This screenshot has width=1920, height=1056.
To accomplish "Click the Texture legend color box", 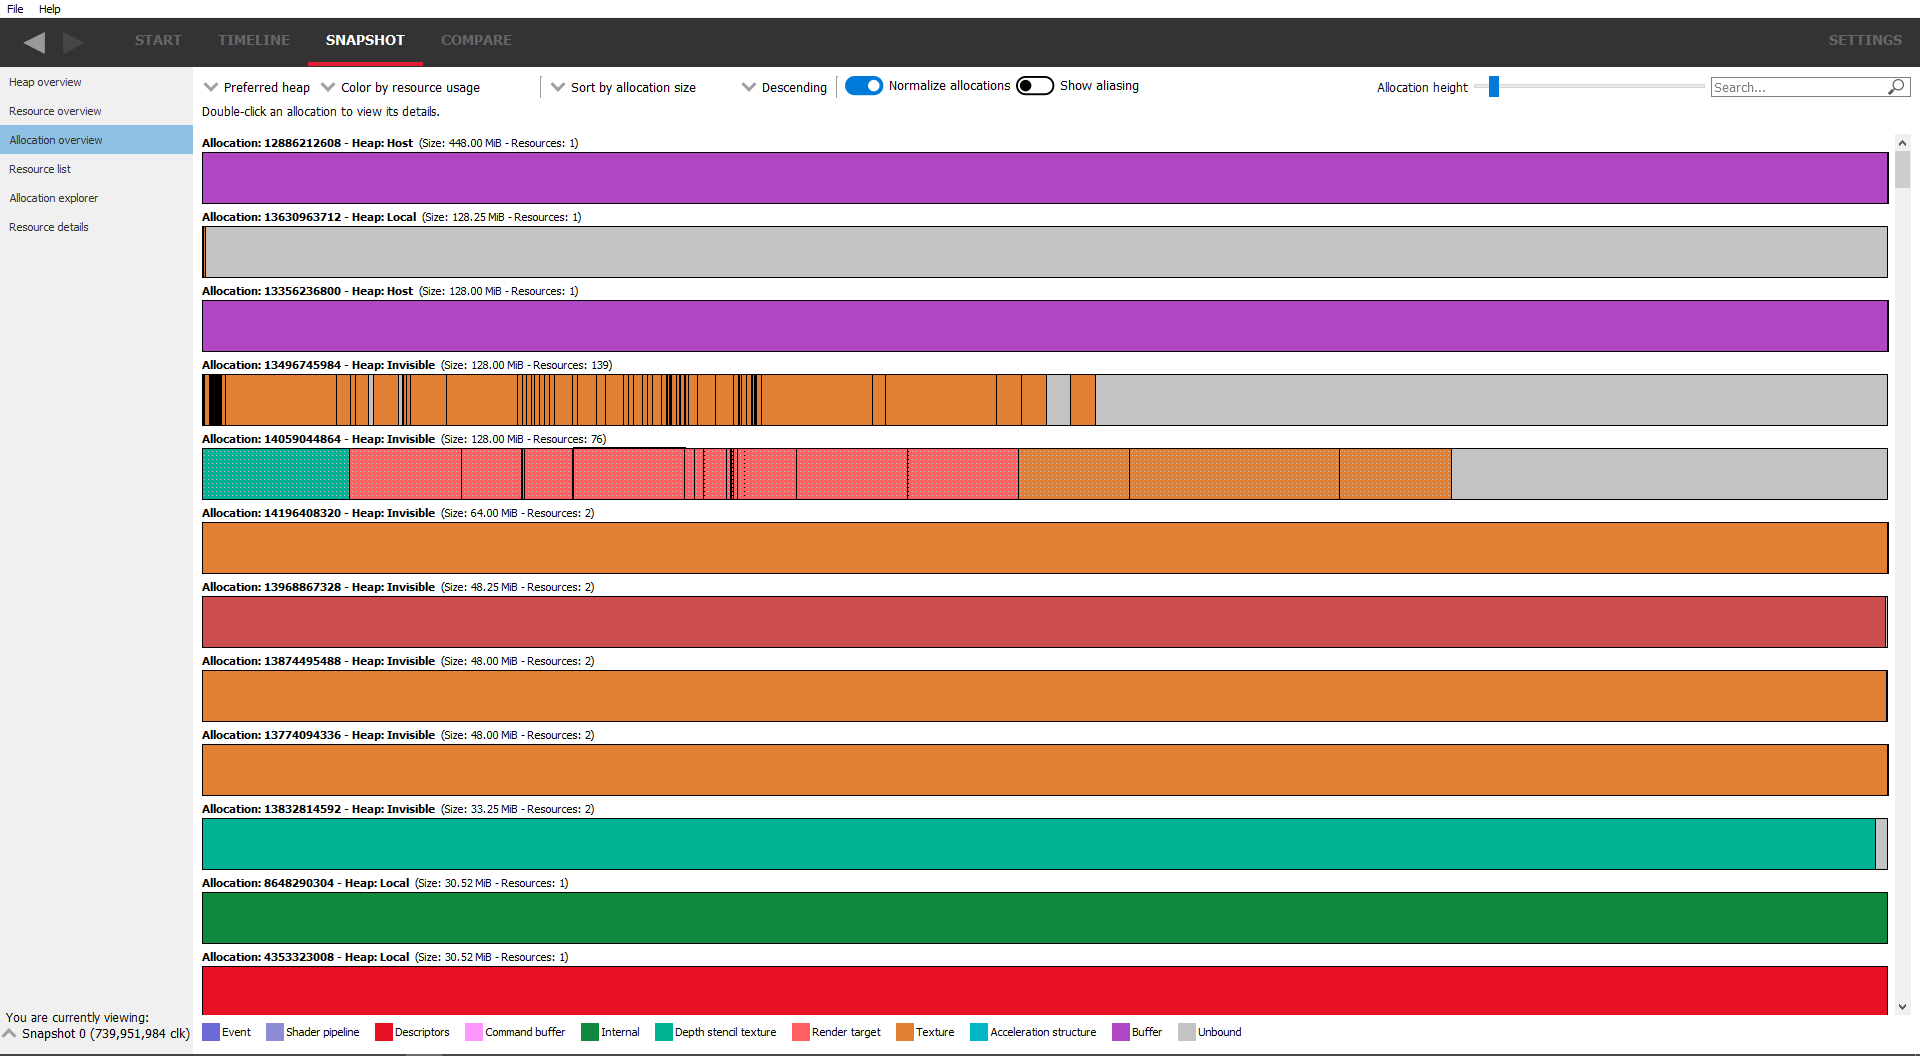I will coord(904,1032).
